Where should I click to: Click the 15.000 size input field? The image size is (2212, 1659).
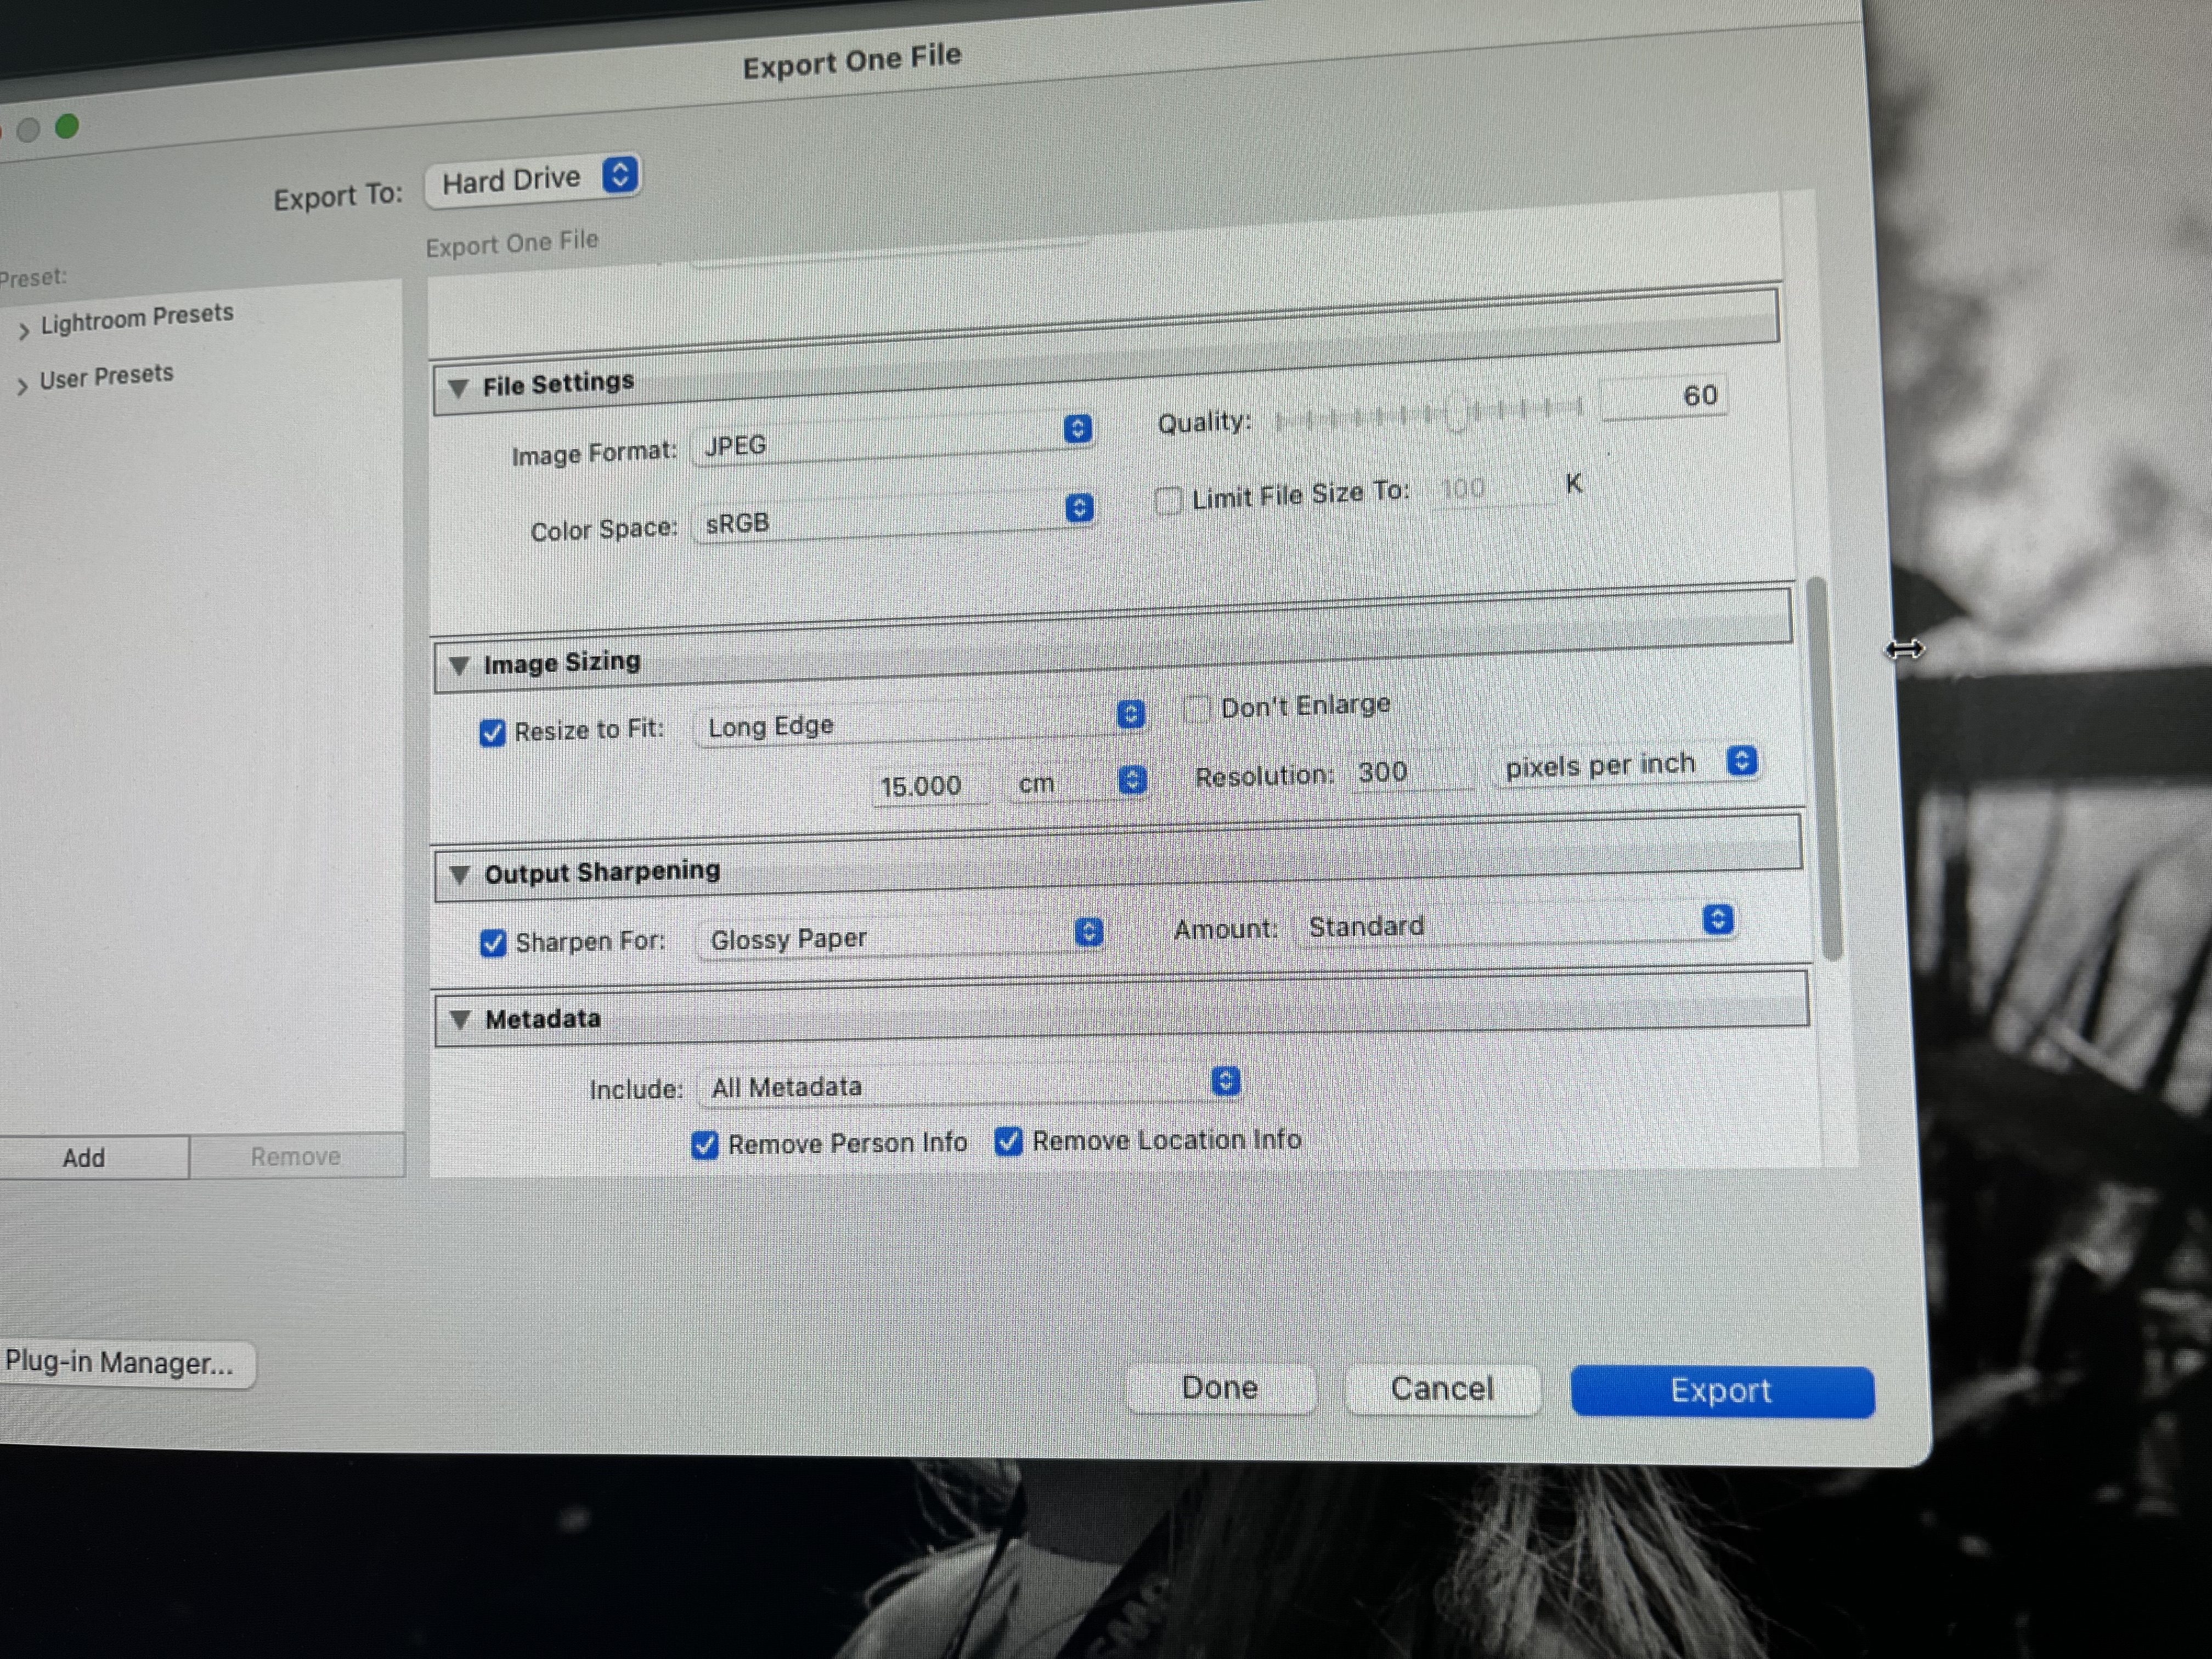point(931,785)
